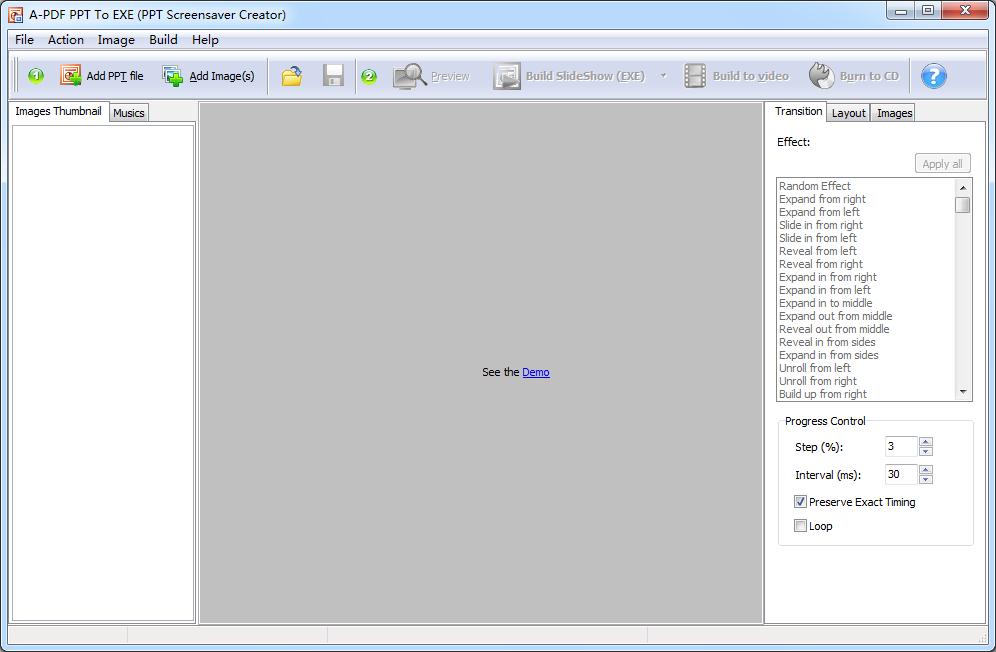This screenshot has height=652, width=996.
Task: Open the Demo link
Action: 535,372
